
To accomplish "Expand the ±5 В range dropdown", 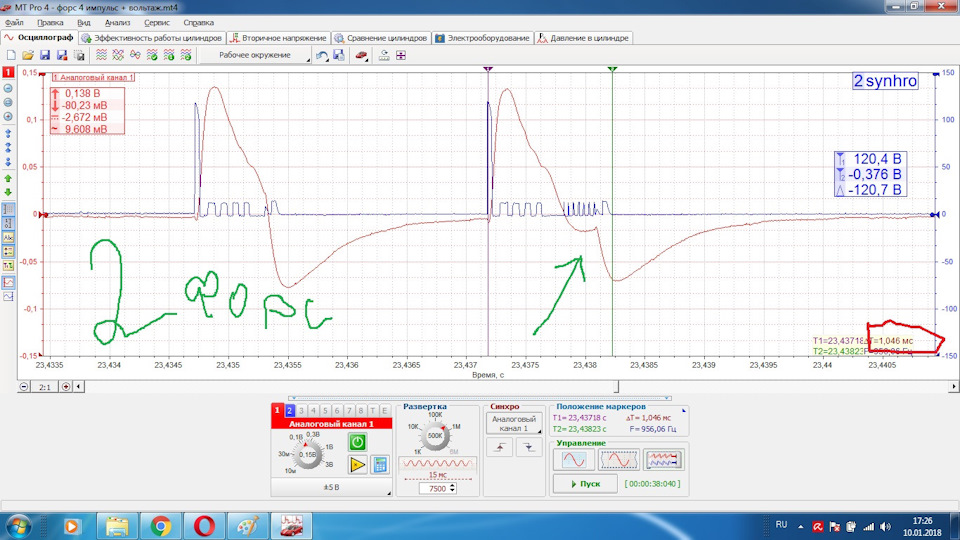I will (x=331, y=487).
